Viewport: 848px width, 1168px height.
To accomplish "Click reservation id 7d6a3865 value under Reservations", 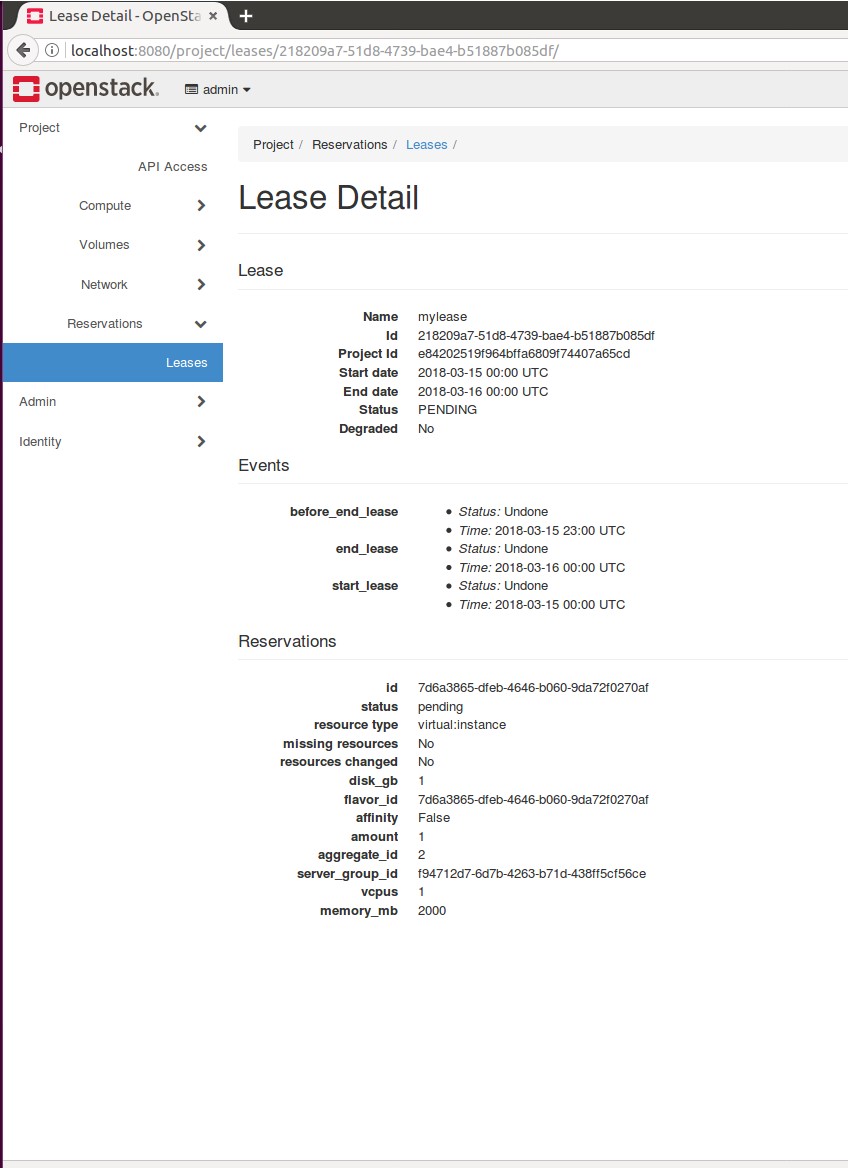I will 533,688.
